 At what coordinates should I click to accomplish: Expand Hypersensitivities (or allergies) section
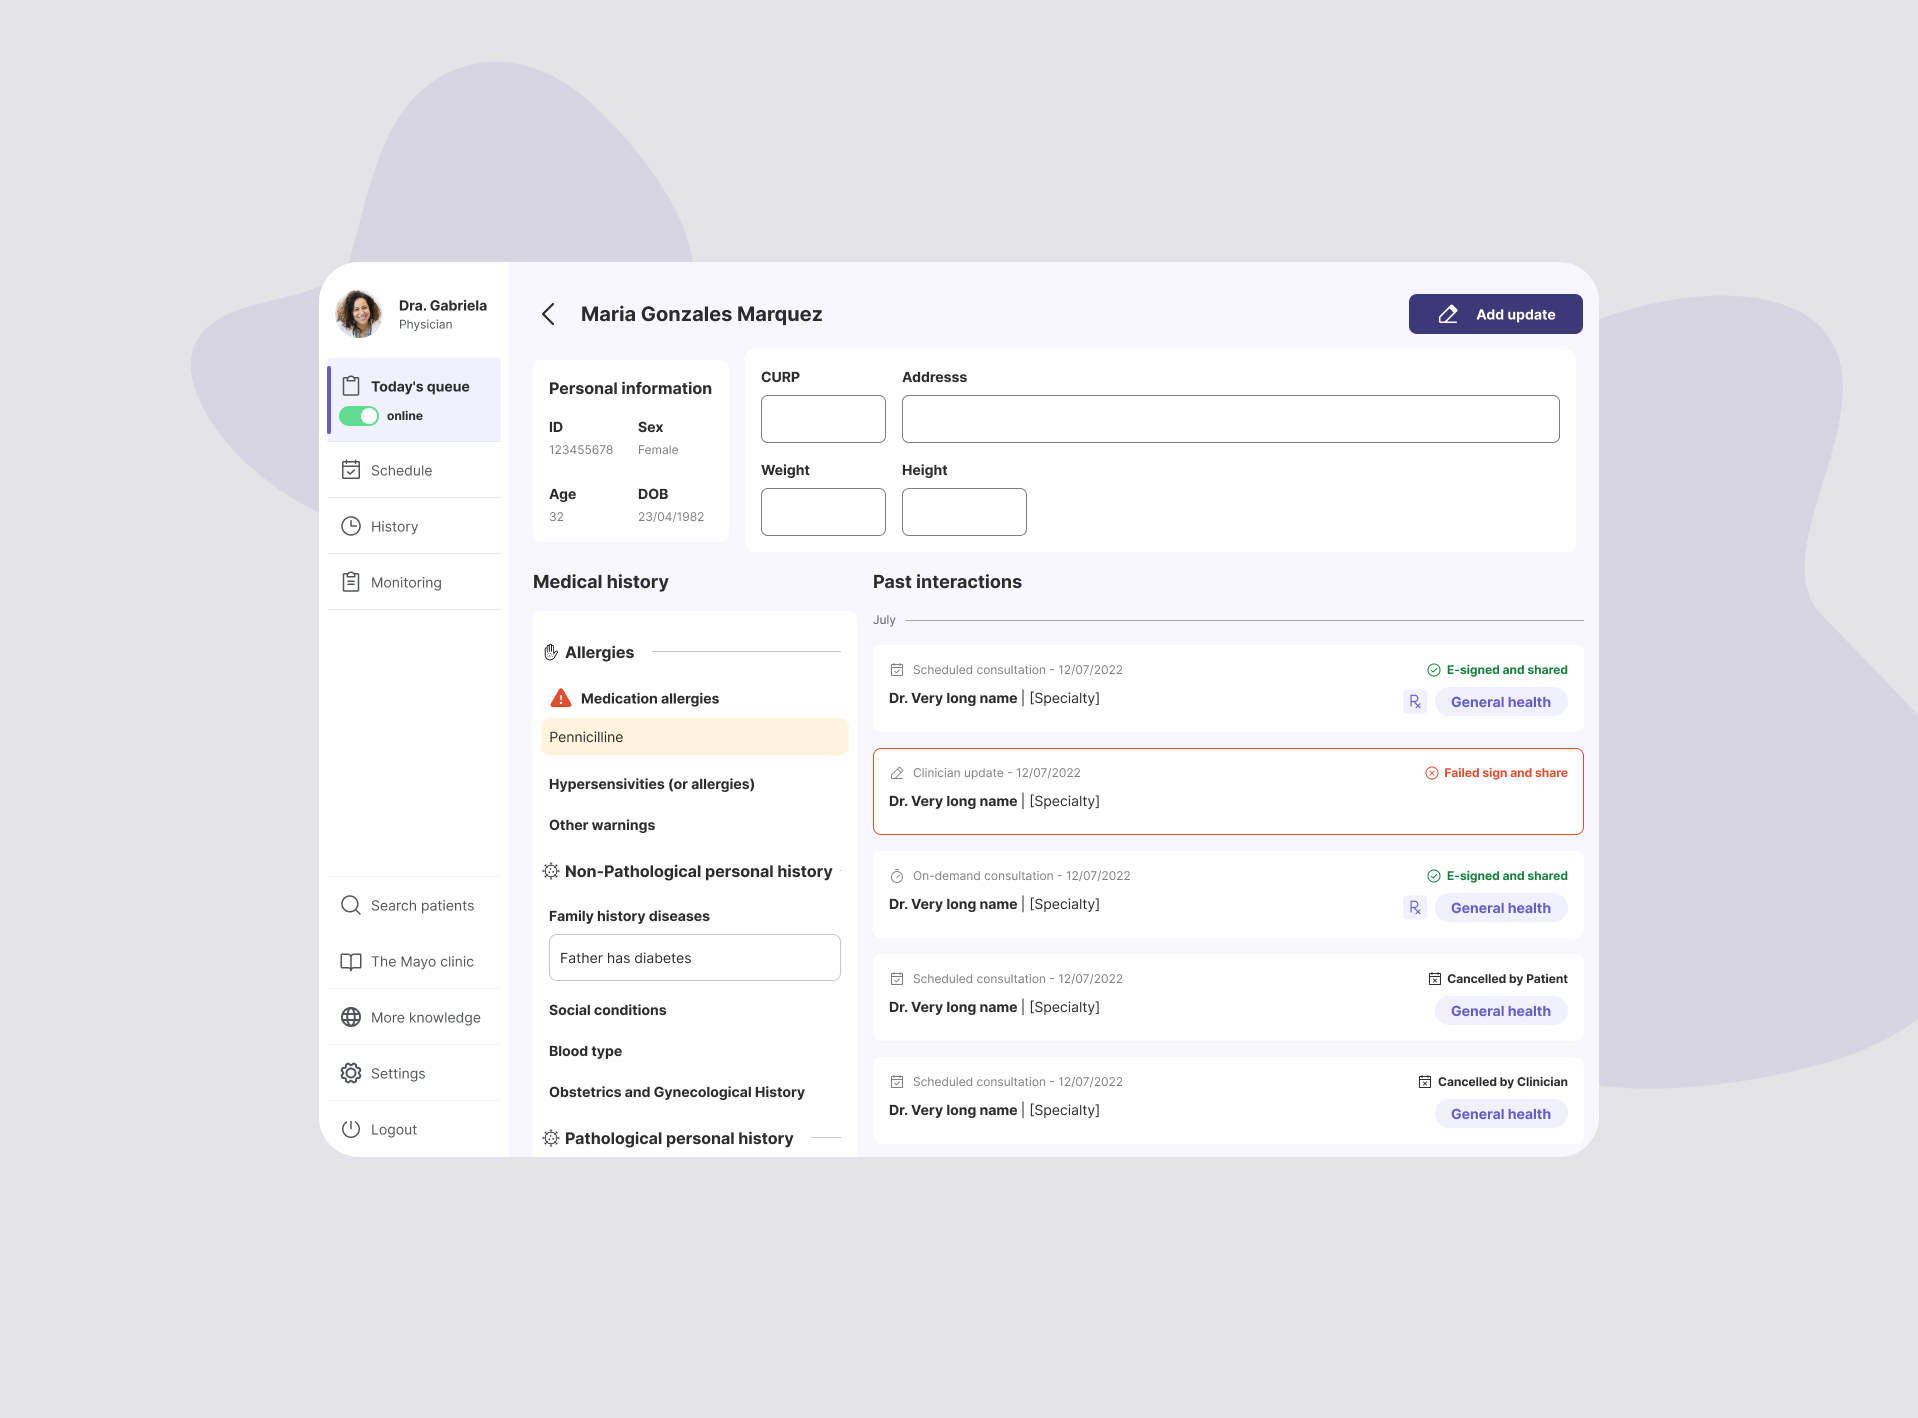pos(651,784)
